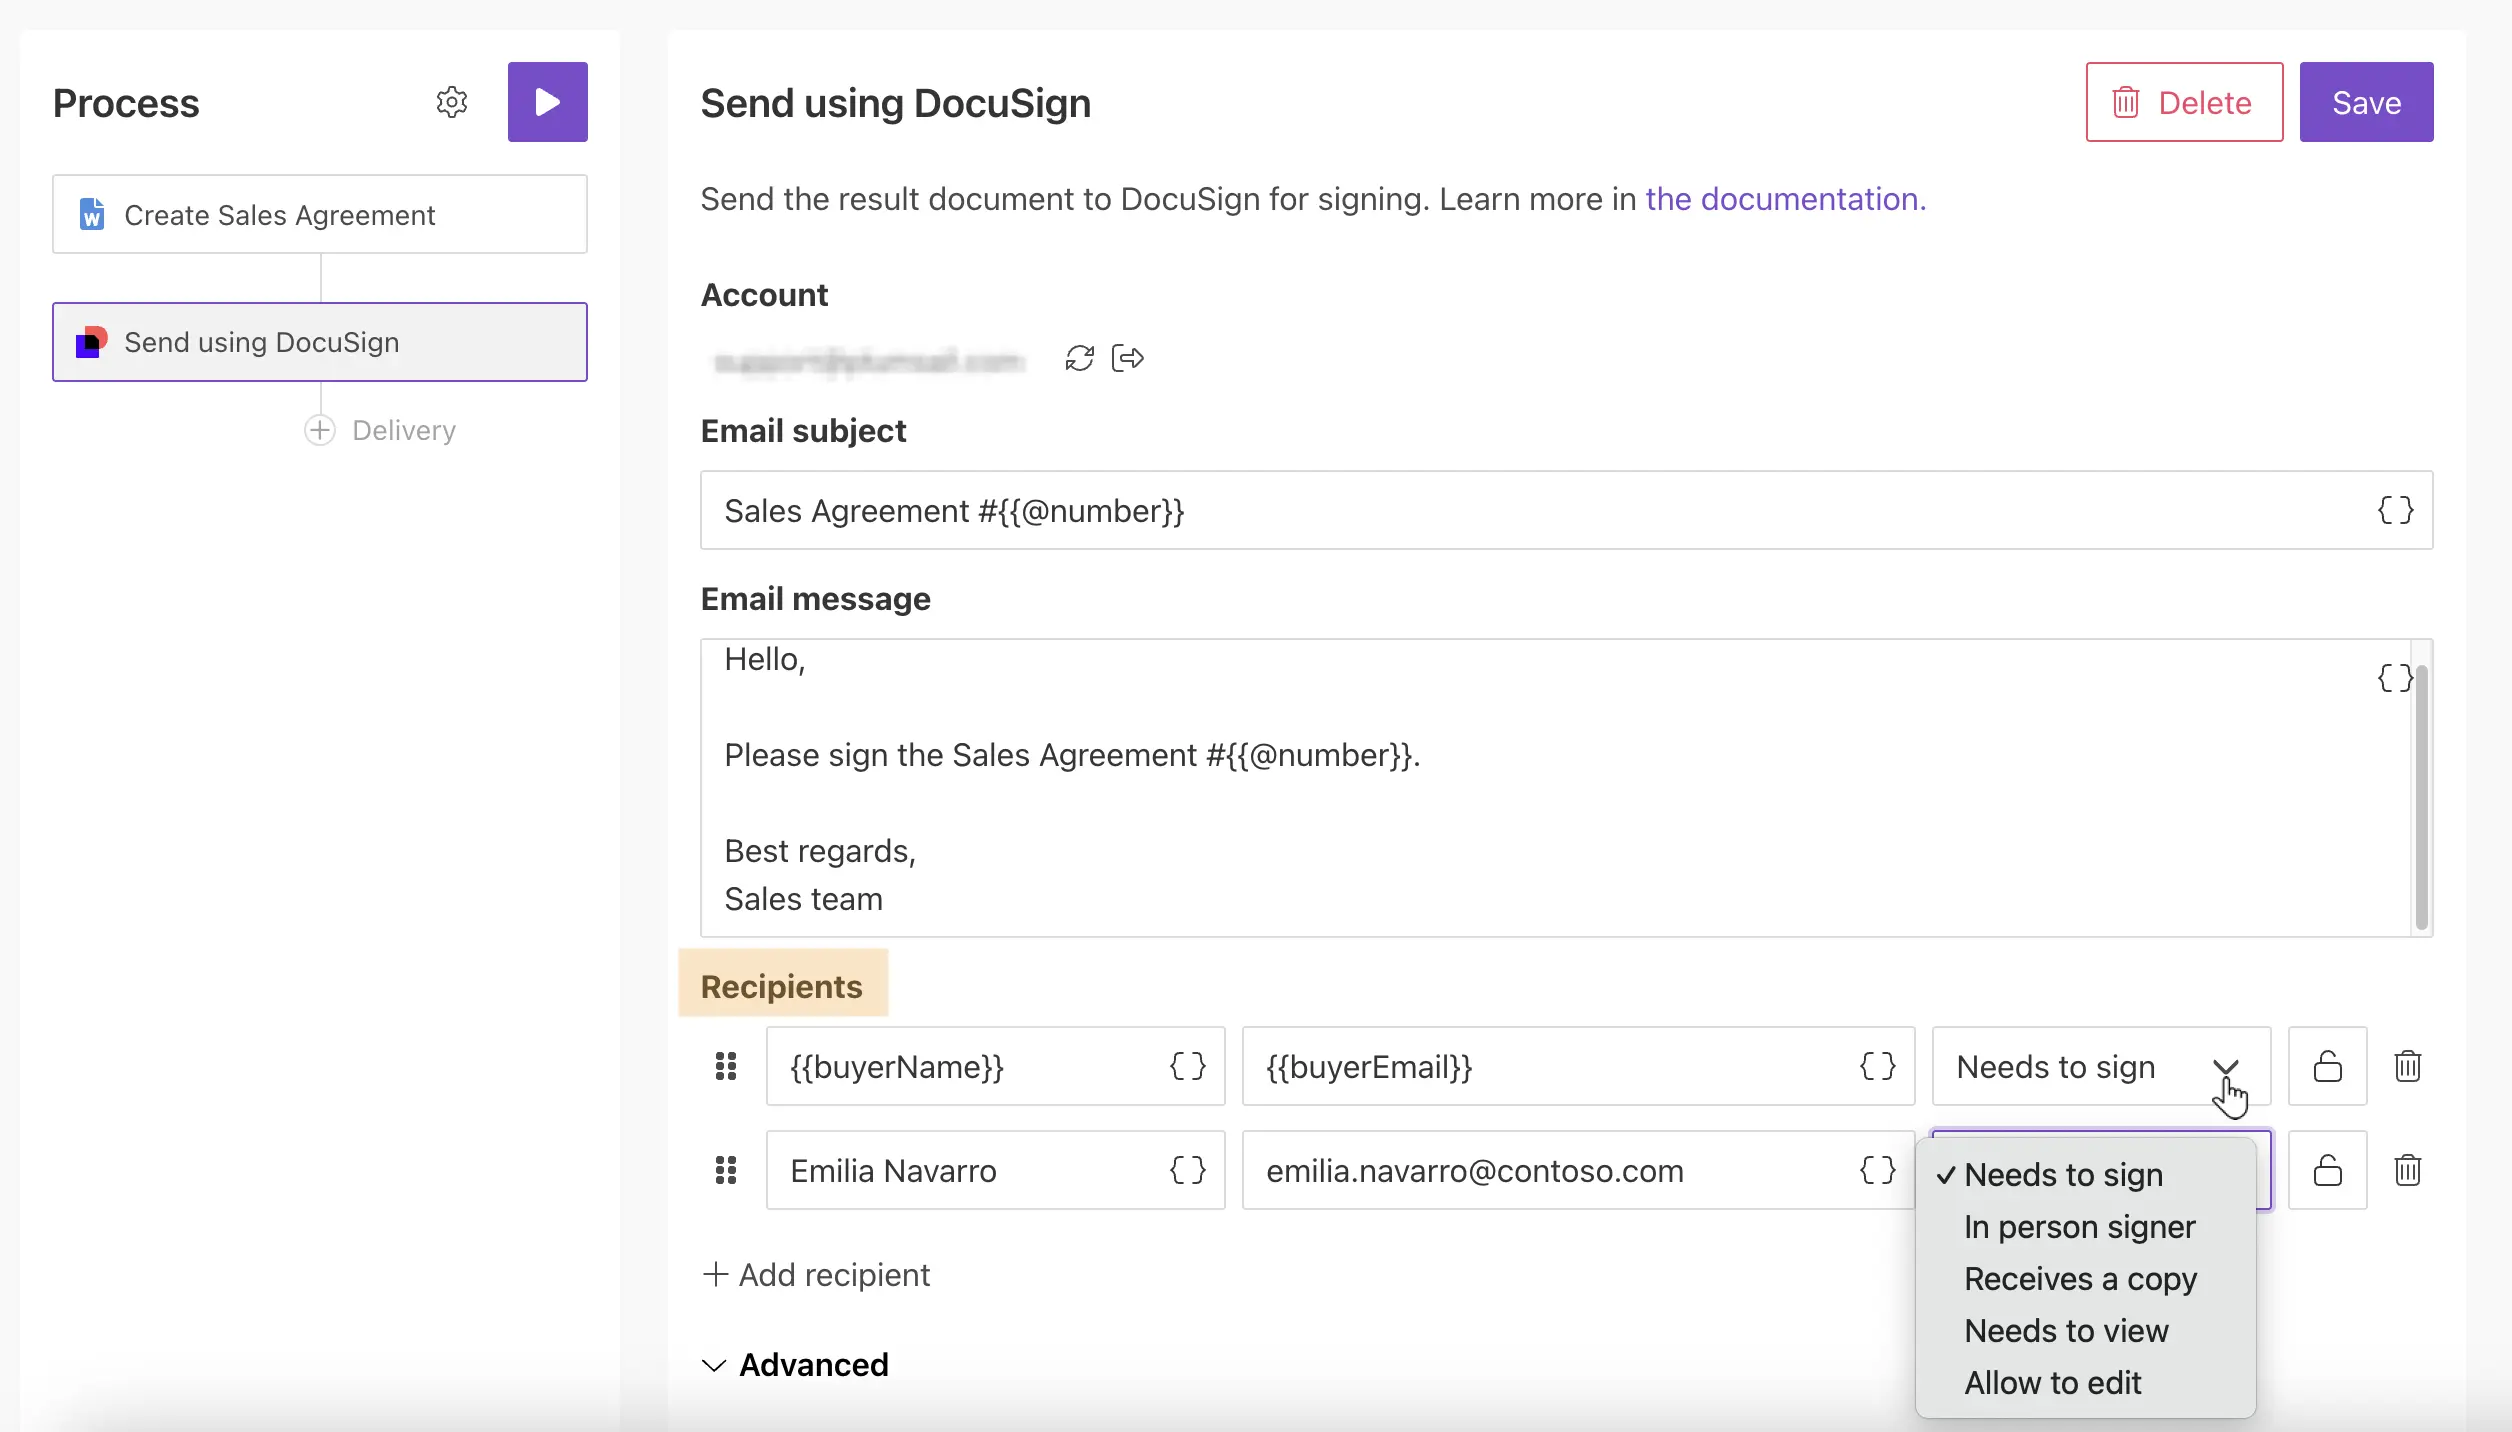
Task: Insert token into Email subject field
Action: [2395, 510]
